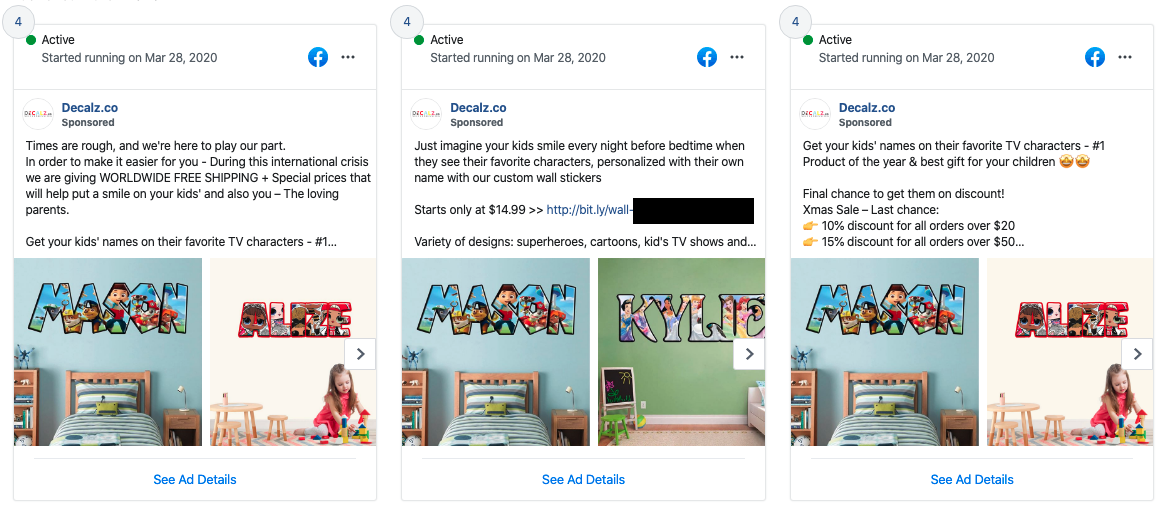The image size is (1162, 510).
Task: Click 'Started running on Mar 28, 2020' in 'Xmas Sale' ad
Action: click(x=906, y=58)
